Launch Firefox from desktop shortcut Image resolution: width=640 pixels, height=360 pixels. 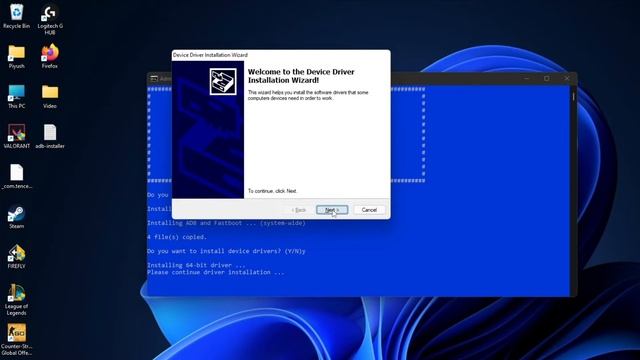[50, 56]
